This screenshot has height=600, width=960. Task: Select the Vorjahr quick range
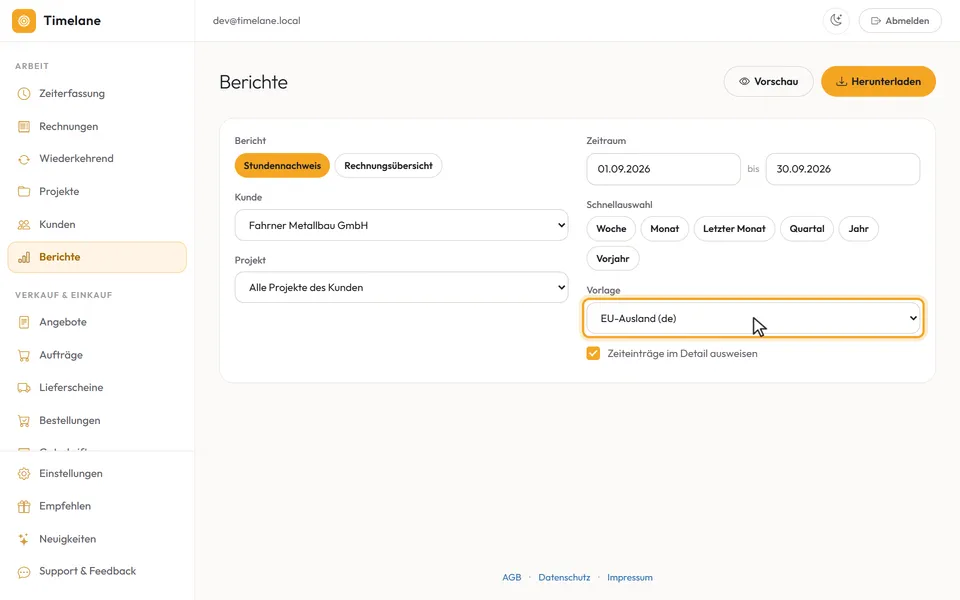click(613, 259)
